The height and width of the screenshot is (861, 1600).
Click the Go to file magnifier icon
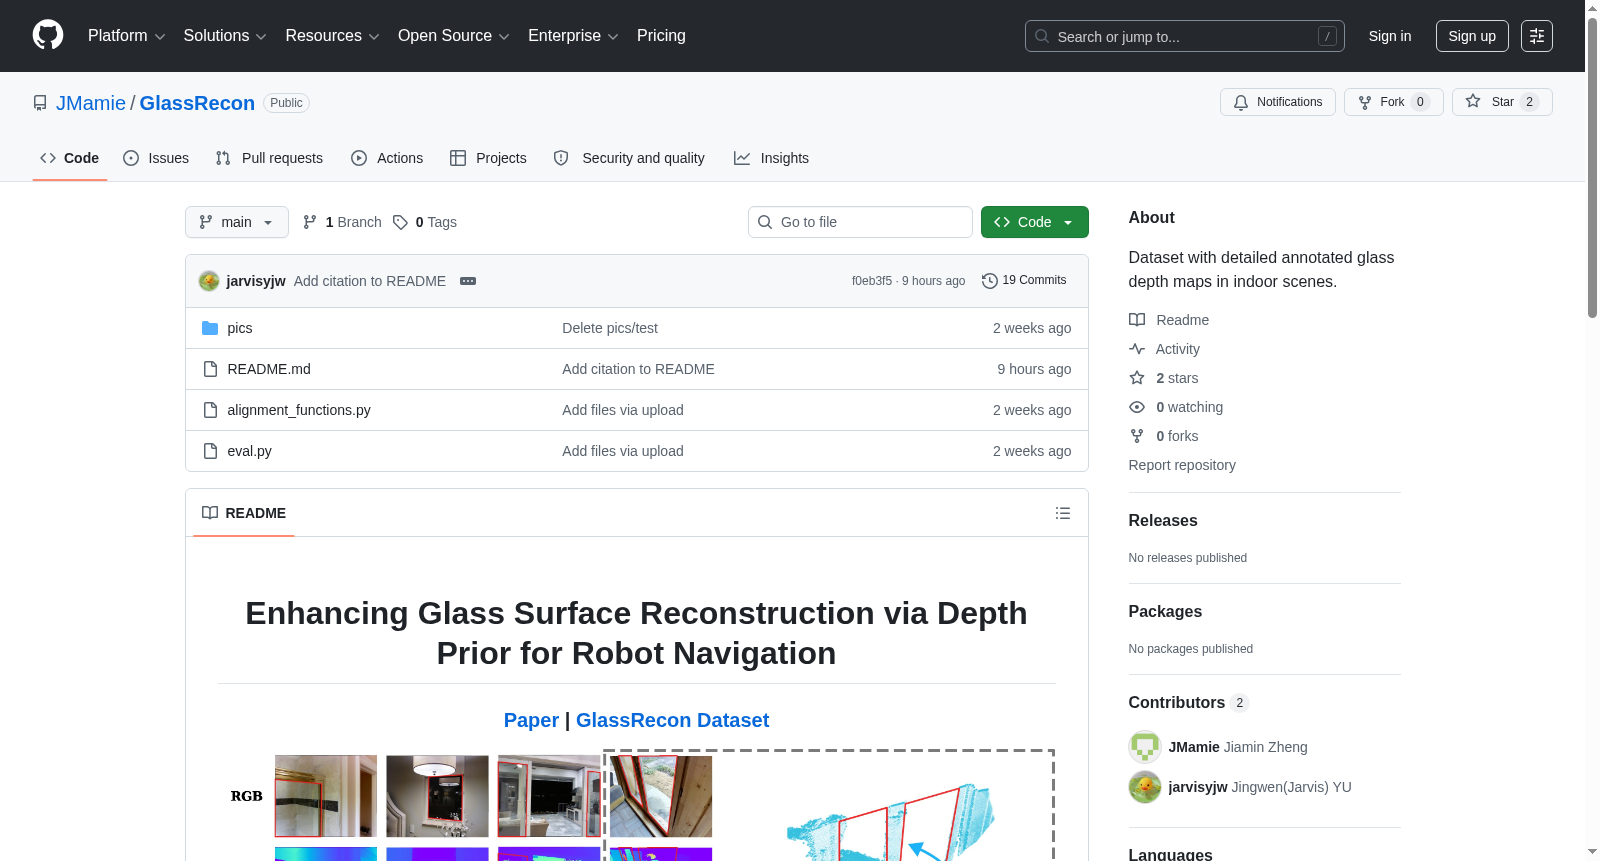(x=765, y=222)
